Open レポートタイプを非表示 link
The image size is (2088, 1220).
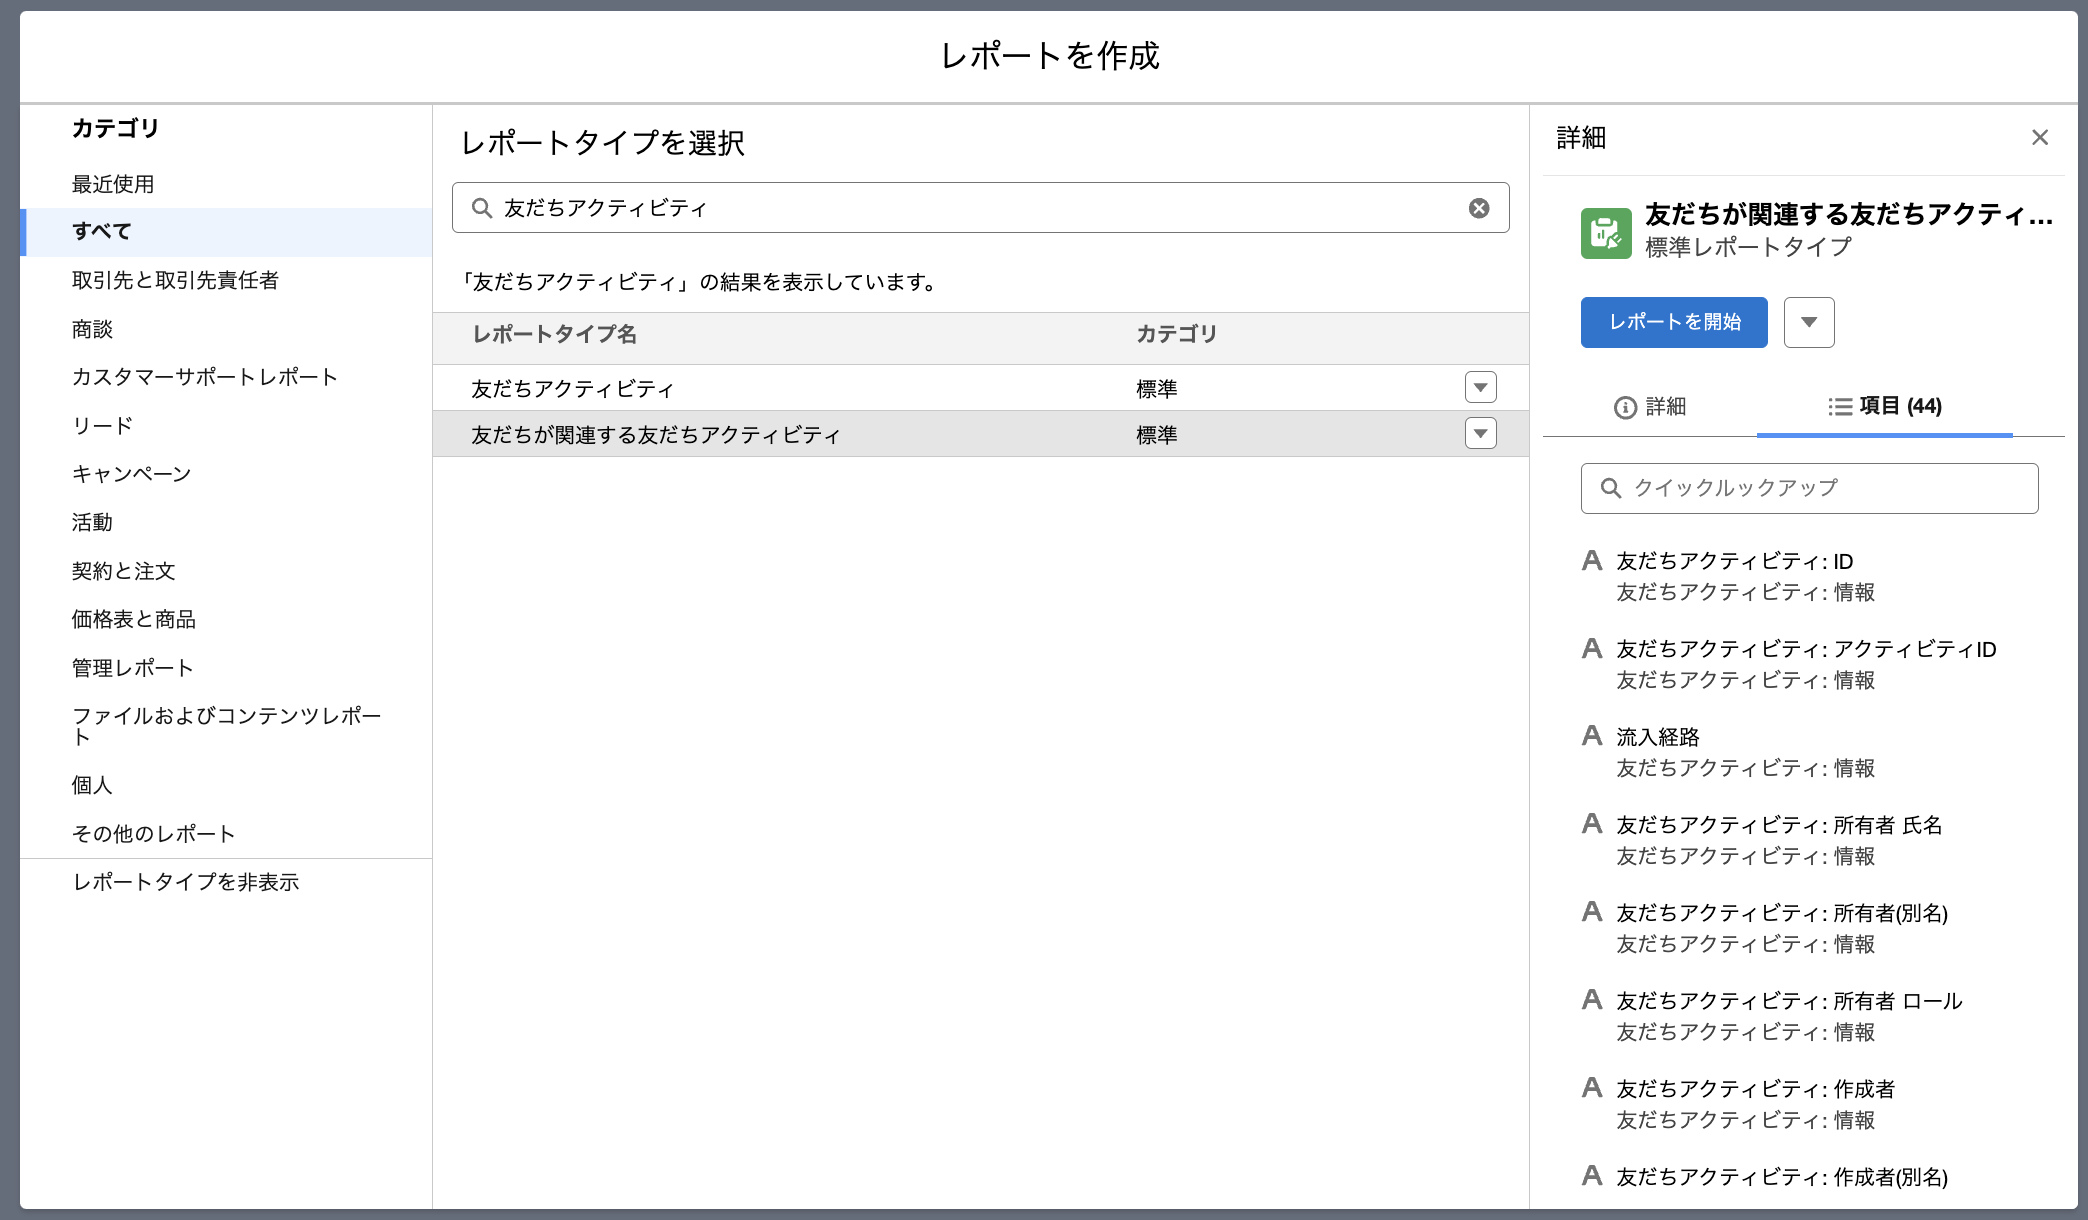[186, 882]
